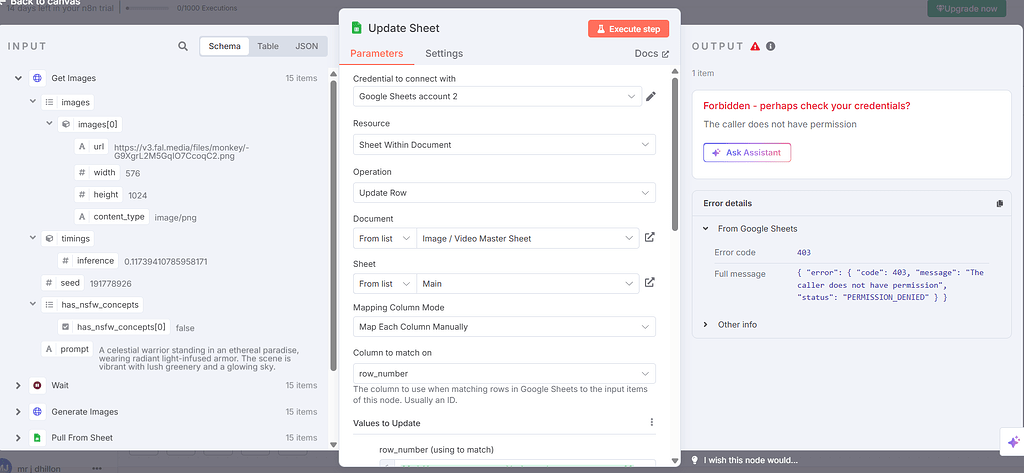Viewport: 1024px width, 473px height.
Task: Click the Pull From Sheet sheets icon
Action: coord(37,438)
